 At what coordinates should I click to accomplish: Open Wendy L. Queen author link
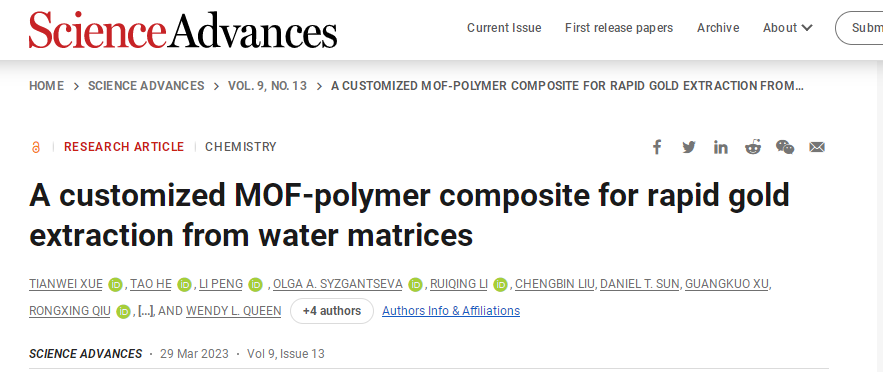pyautogui.click(x=234, y=311)
